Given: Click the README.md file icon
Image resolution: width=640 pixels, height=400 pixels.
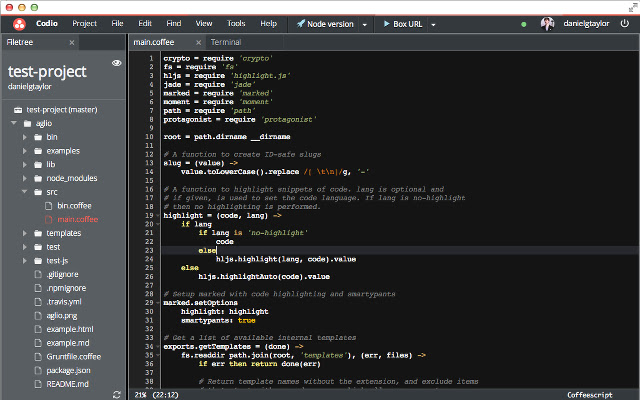Looking at the screenshot, I should (x=38, y=384).
